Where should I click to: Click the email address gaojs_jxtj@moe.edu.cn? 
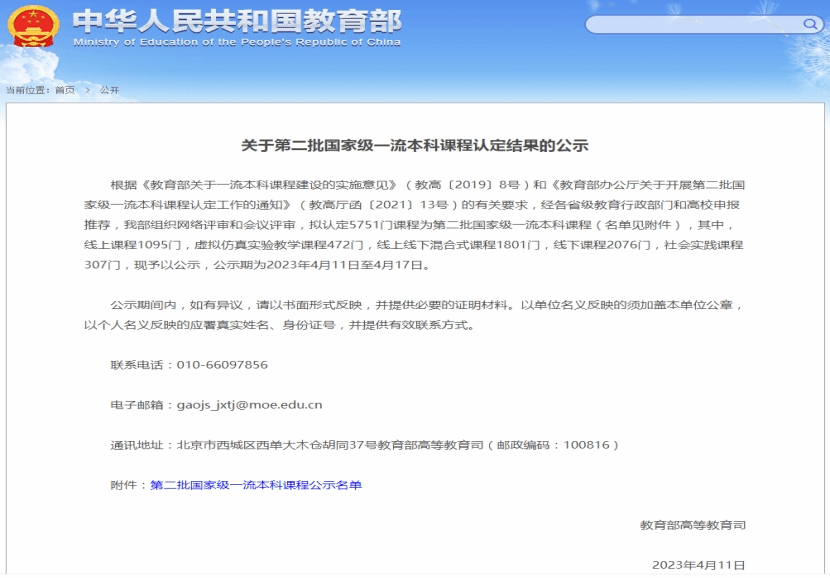pos(249,405)
